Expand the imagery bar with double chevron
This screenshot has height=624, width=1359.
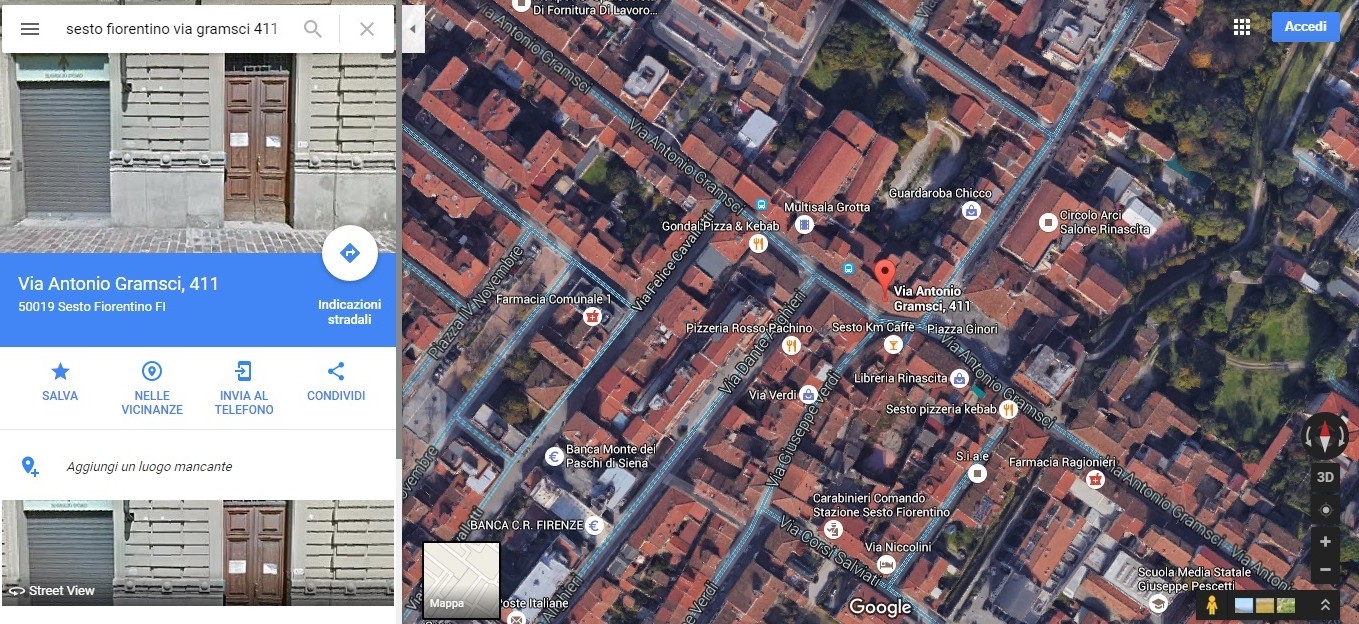tap(1326, 605)
